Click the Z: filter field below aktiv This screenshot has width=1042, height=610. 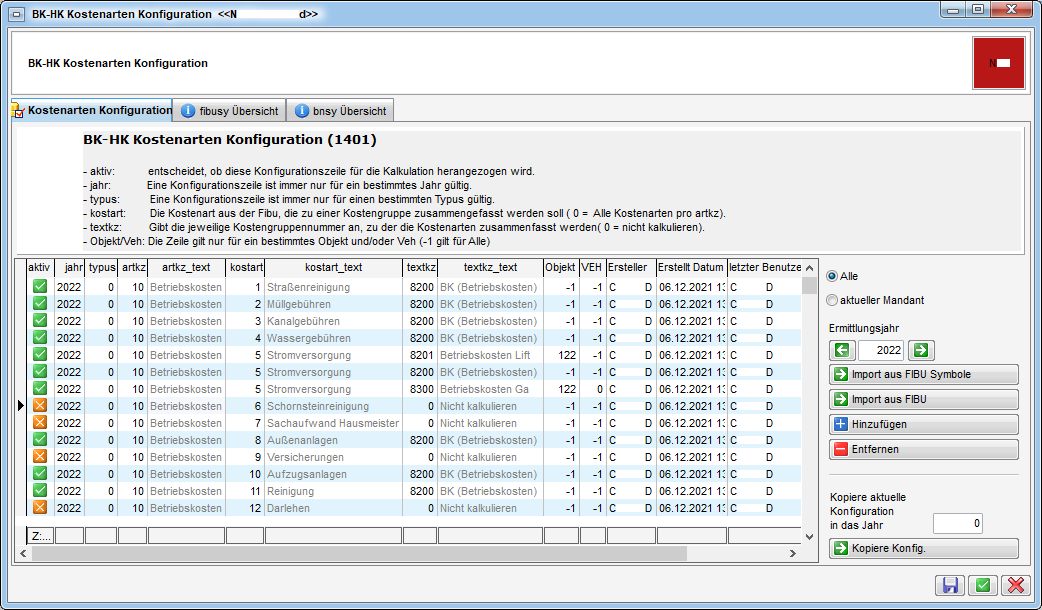(x=41, y=536)
